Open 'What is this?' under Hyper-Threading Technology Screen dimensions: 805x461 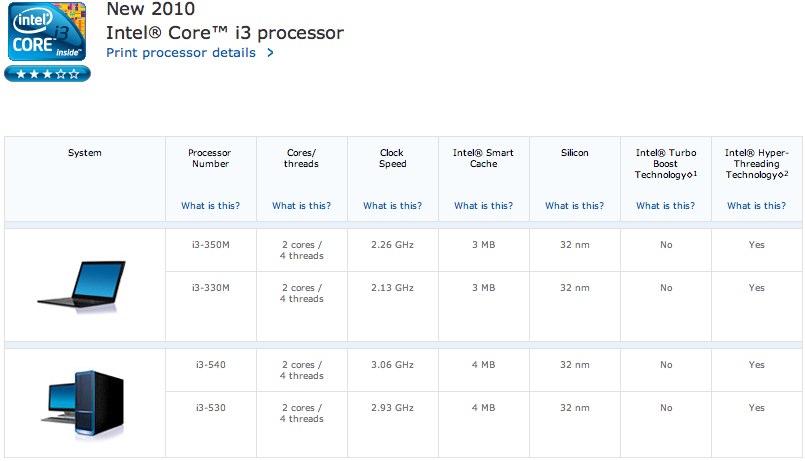pyautogui.click(x=756, y=206)
